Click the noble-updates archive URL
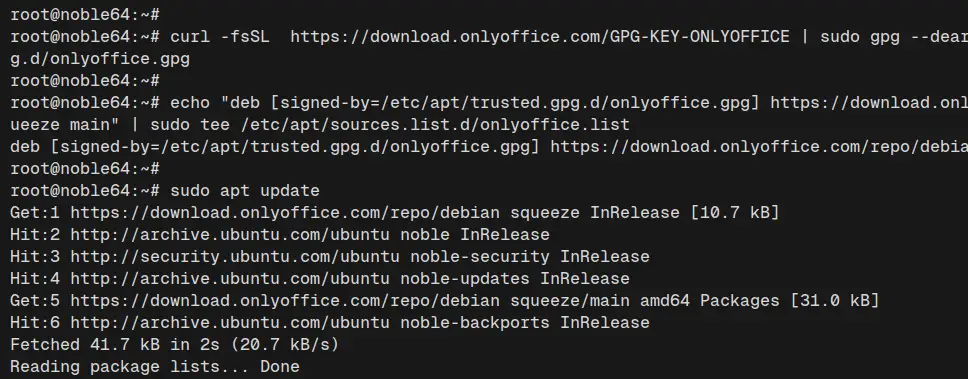The image size is (968, 379). (x=230, y=278)
